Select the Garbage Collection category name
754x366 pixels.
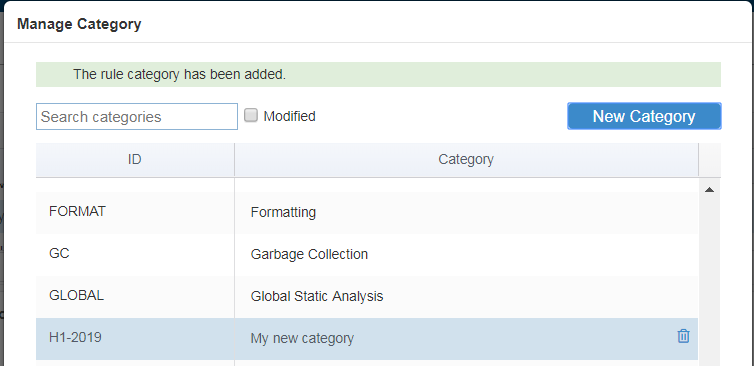[309, 254]
